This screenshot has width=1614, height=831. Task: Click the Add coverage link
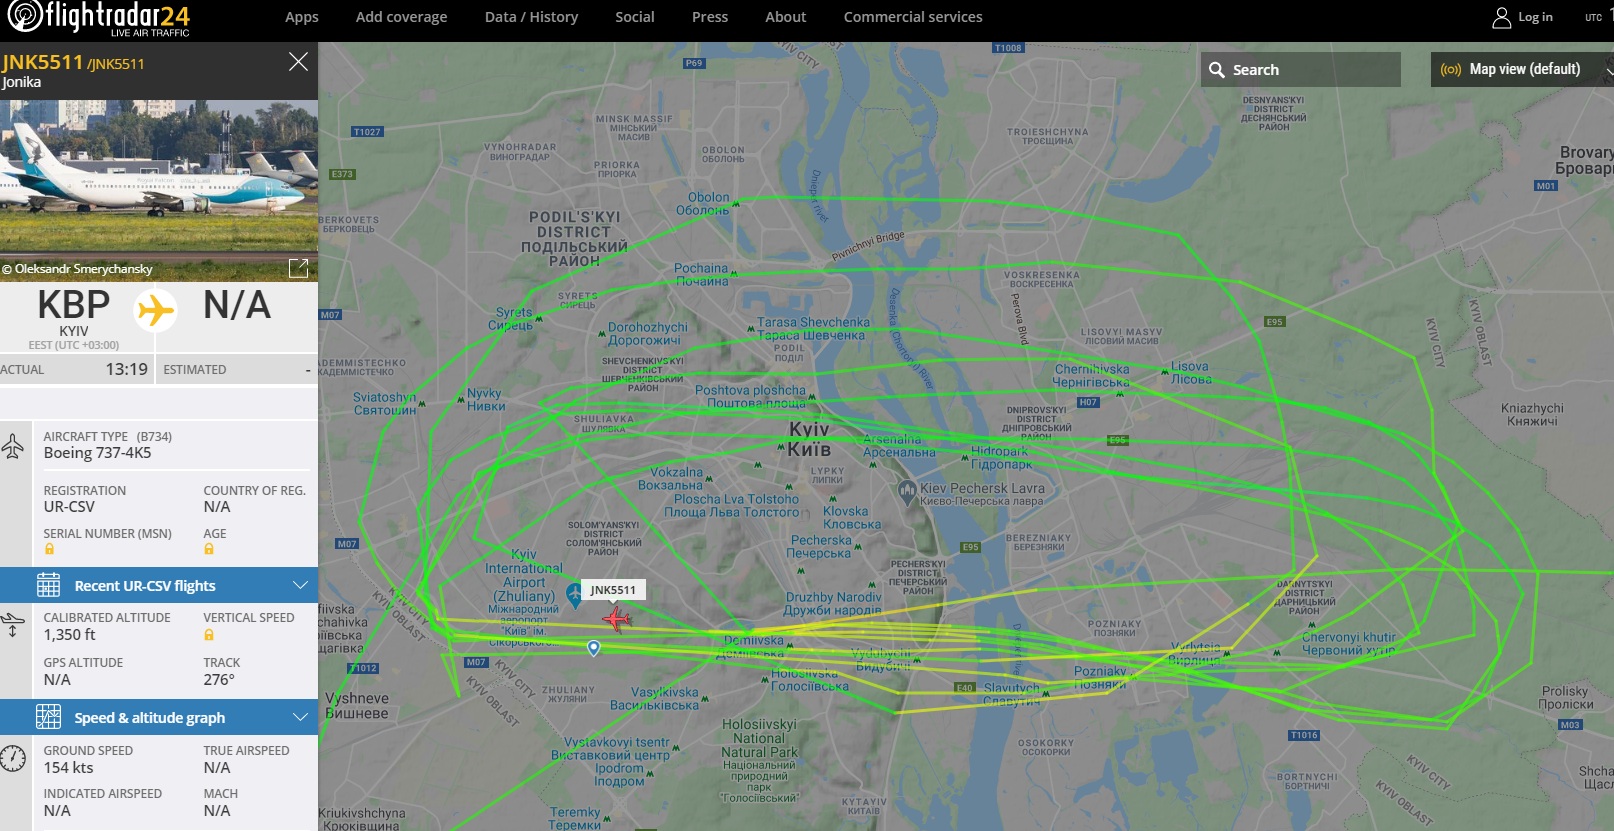401,17
